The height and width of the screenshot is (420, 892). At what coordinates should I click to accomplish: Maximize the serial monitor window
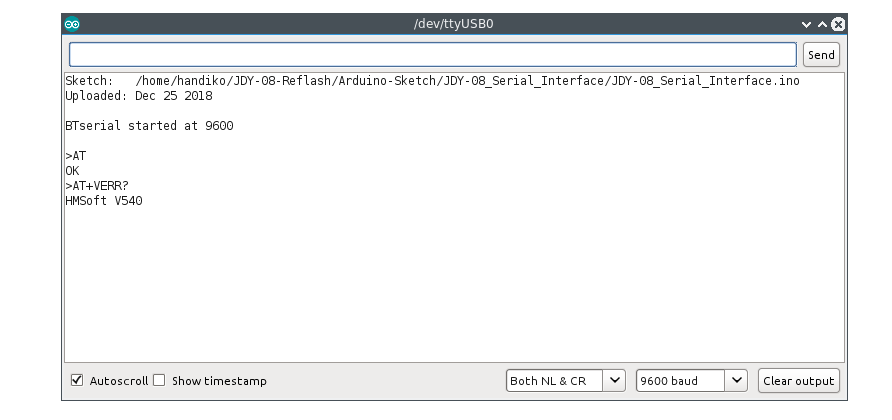click(822, 24)
